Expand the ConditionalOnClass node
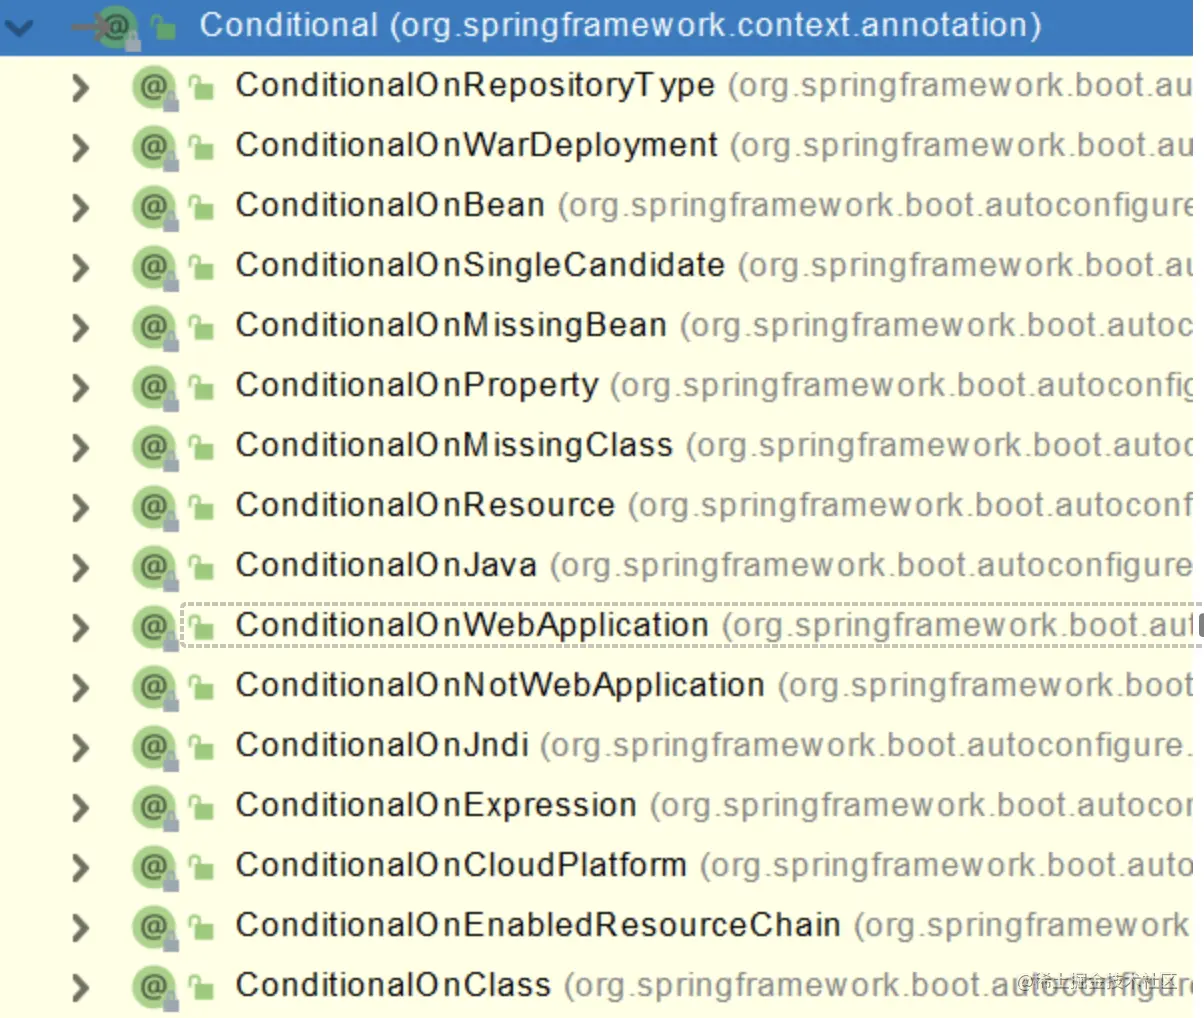 tap(81, 988)
